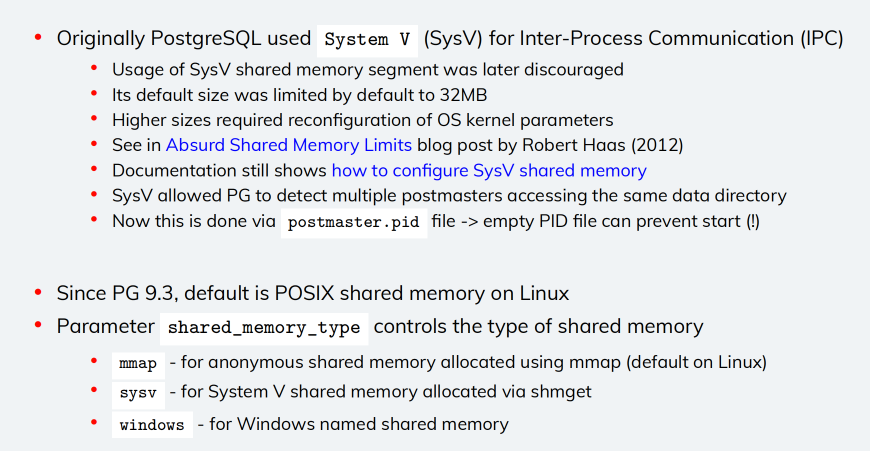Click the bullet beside Now this is done via

tap(94, 220)
